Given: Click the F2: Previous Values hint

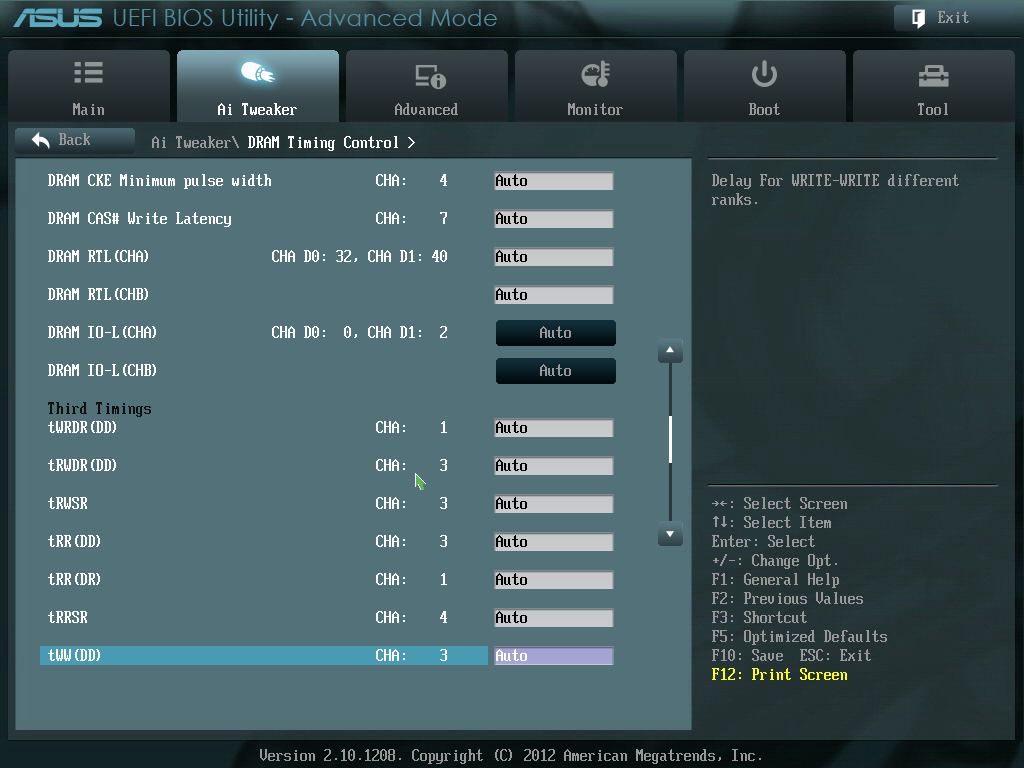Looking at the screenshot, I should tap(788, 599).
